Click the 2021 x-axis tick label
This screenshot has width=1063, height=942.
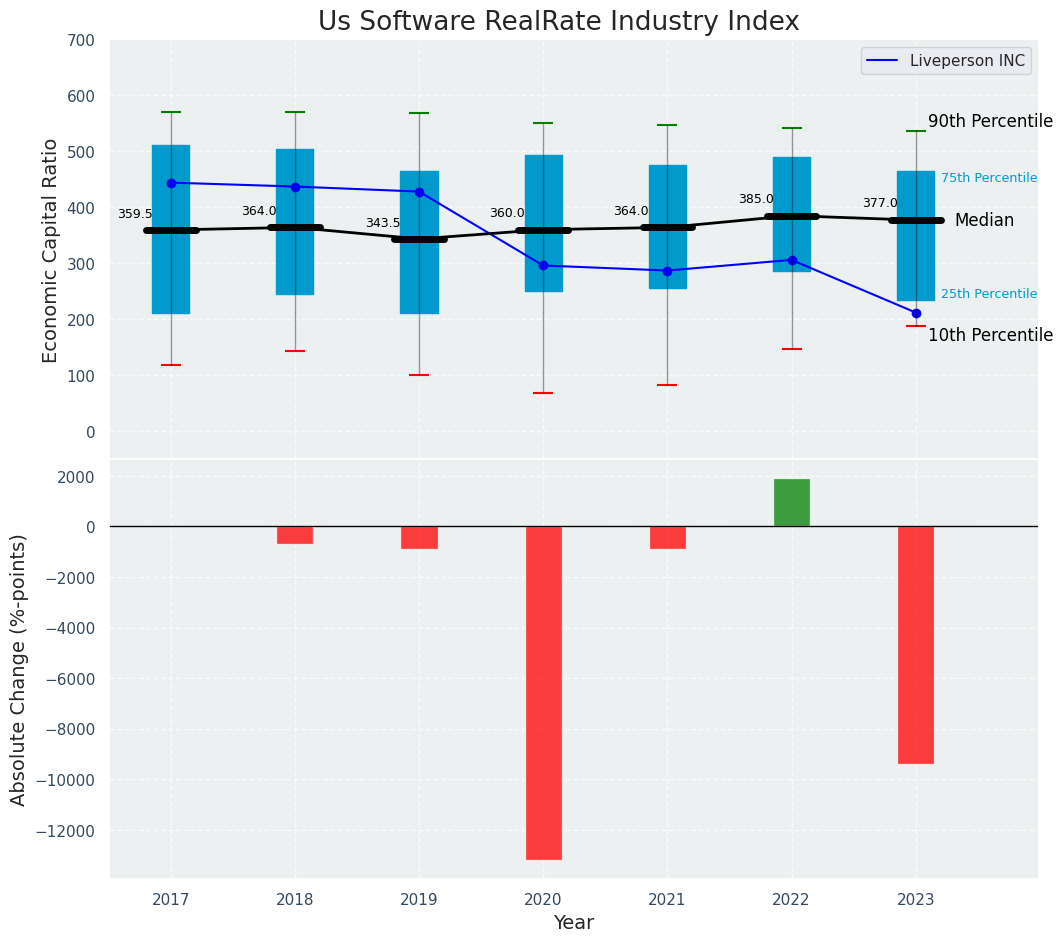667,900
